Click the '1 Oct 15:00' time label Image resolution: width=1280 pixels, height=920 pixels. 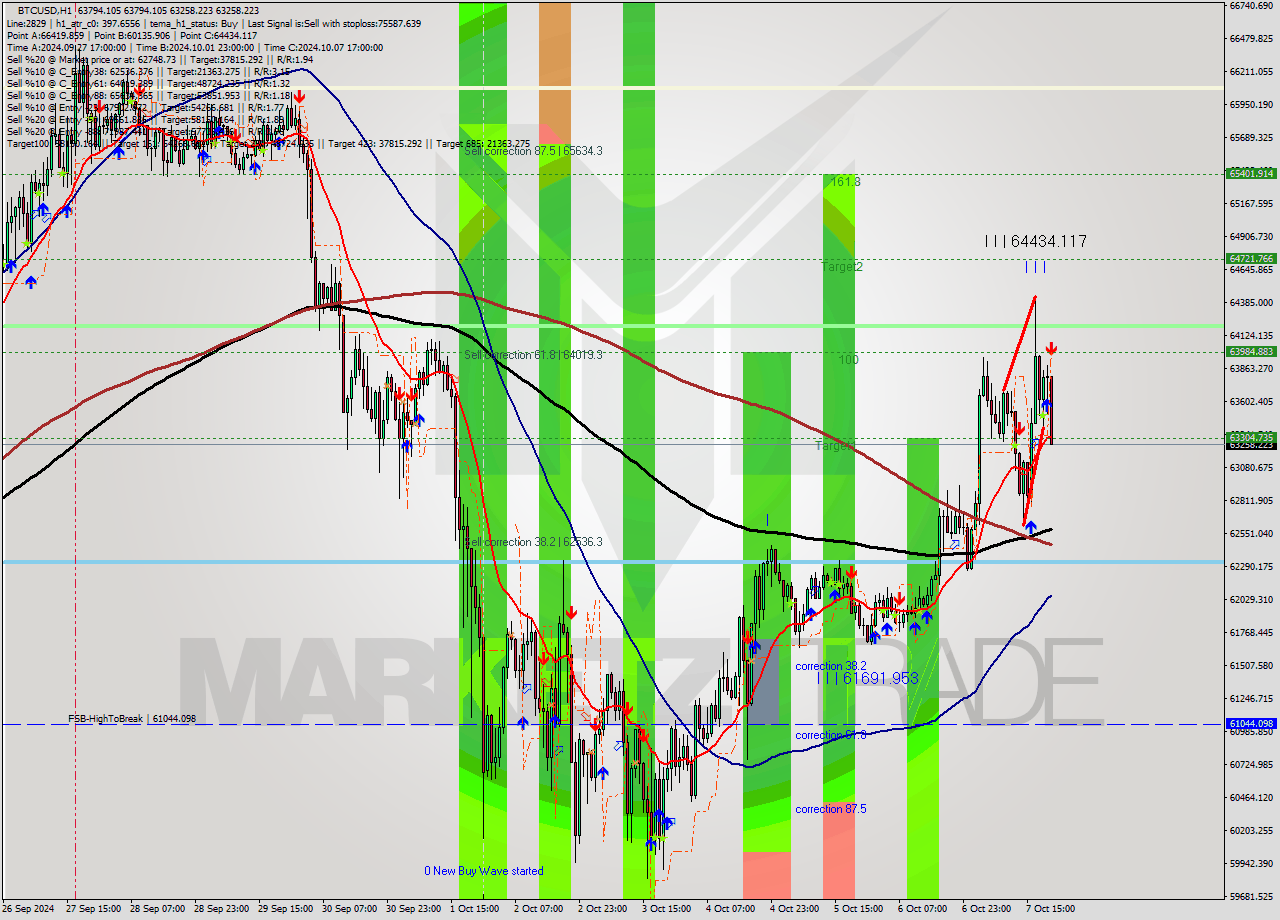(x=475, y=909)
